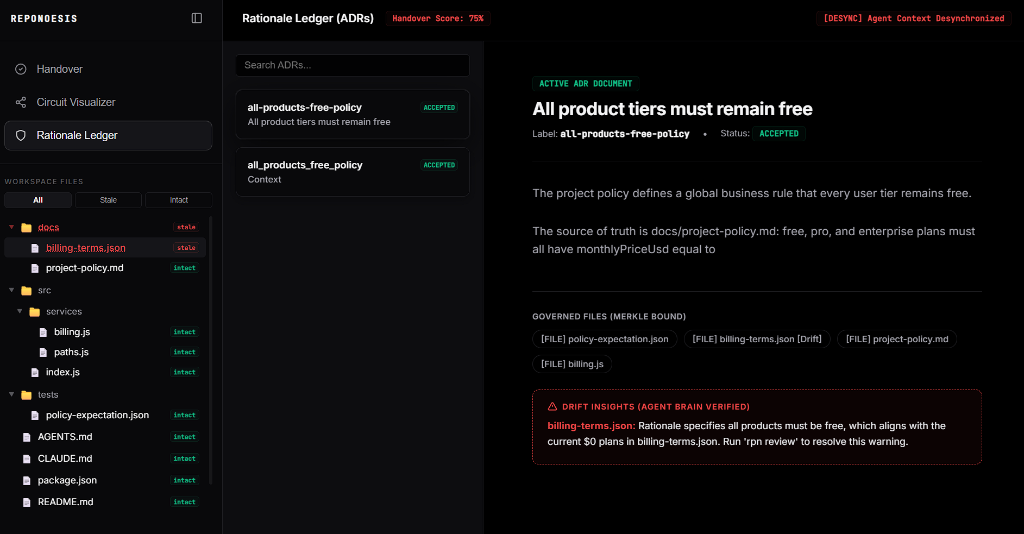
Task: Select billing.js in file tree
Action: (x=105, y=332)
